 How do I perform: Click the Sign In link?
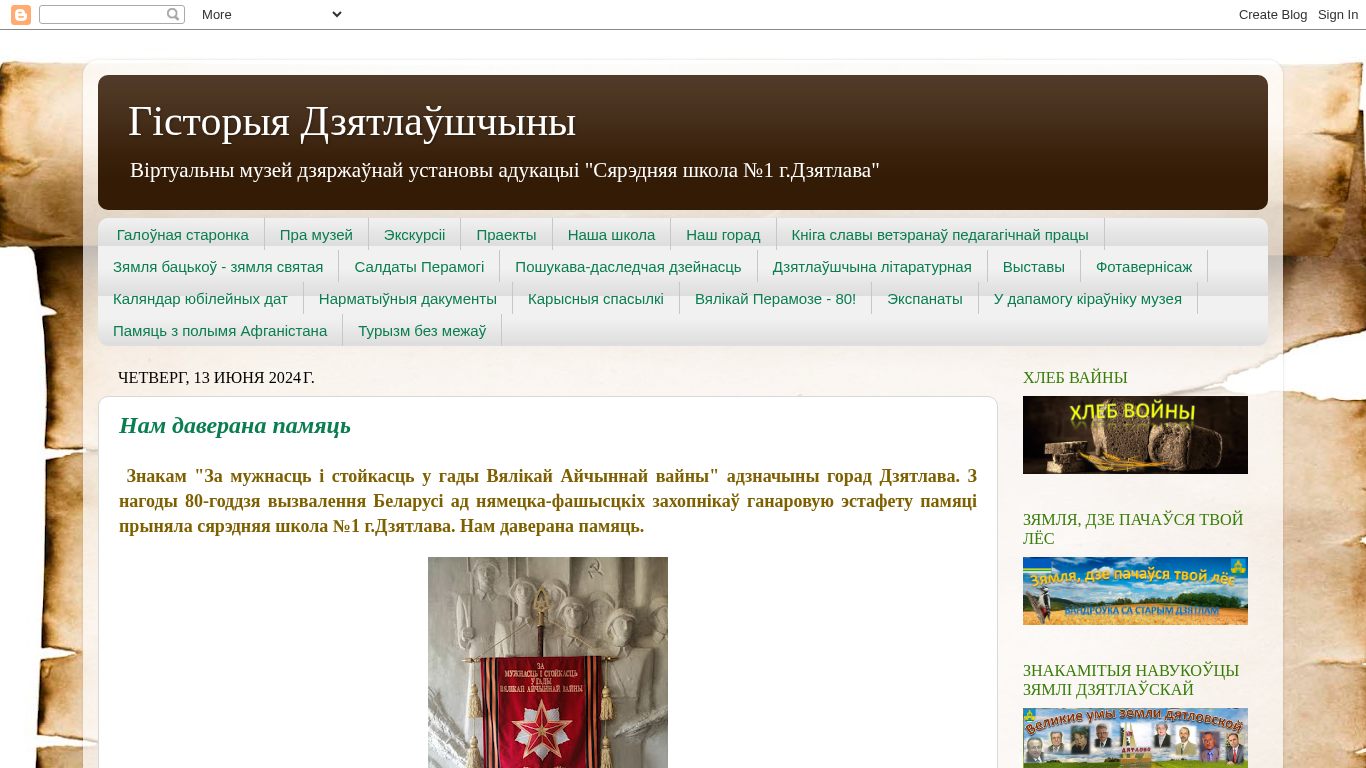(x=1338, y=15)
